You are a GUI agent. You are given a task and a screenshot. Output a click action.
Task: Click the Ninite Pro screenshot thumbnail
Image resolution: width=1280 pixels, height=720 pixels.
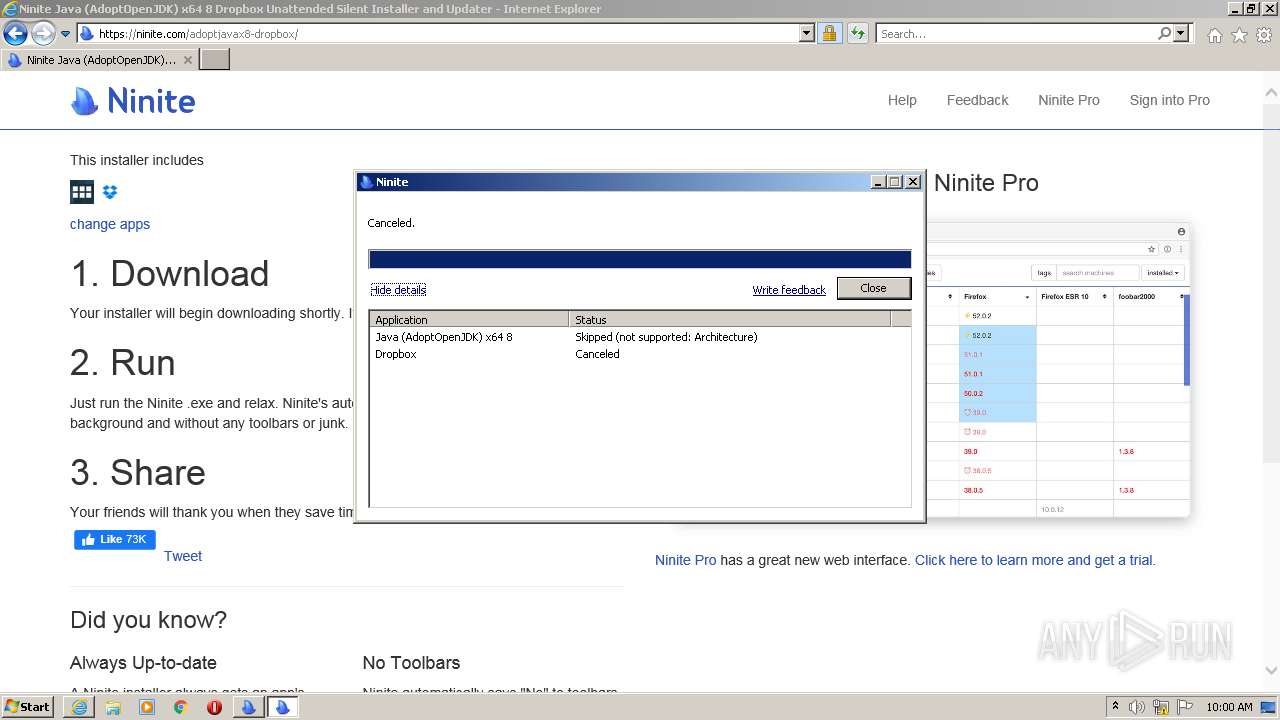1059,369
